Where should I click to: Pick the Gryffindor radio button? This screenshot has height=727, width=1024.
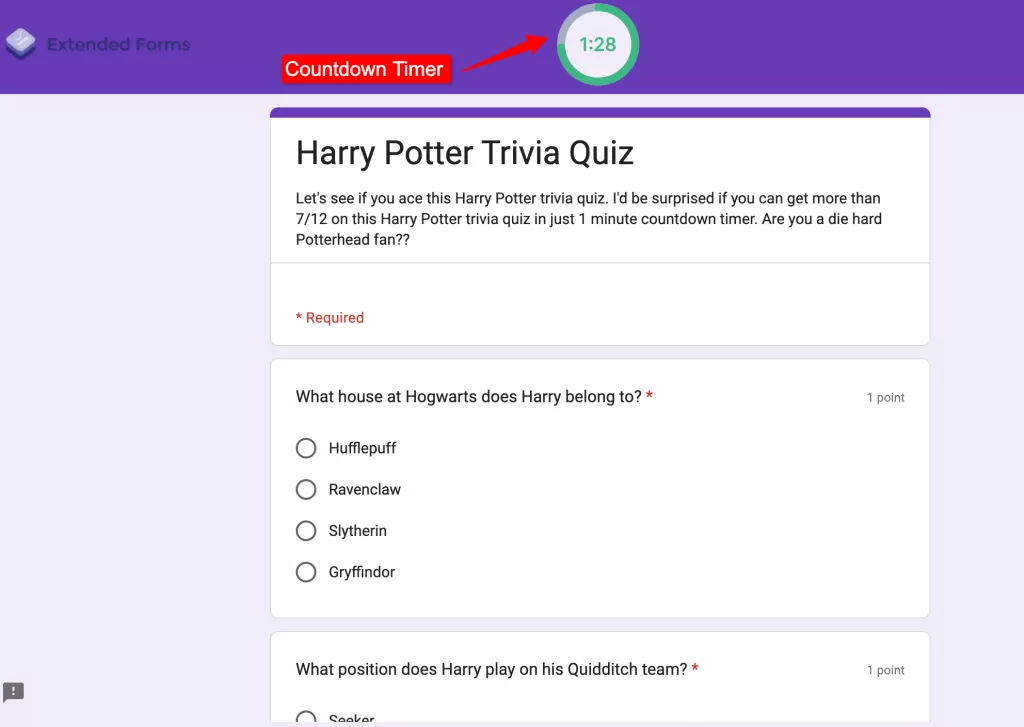[x=306, y=572]
